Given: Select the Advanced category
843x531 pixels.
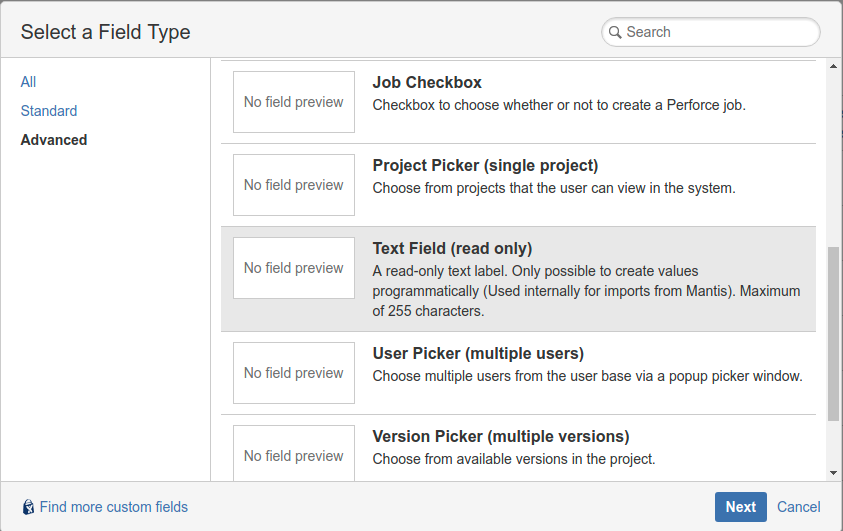Looking at the screenshot, I should [x=54, y=140].
